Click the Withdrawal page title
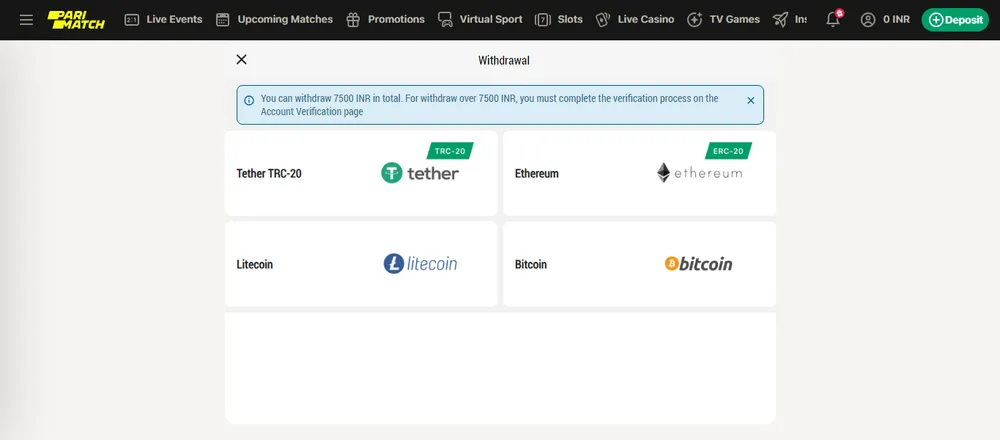This screenshot has height=440, width=1000. 504,61
